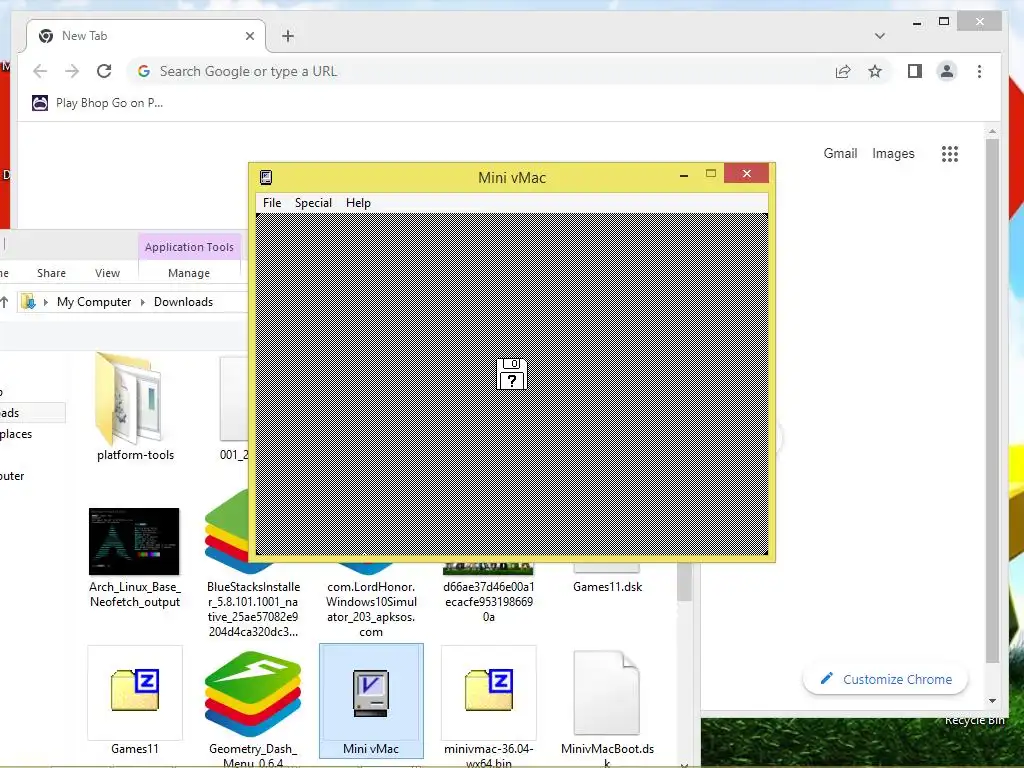Click the Mini vMac title bar app icon
The image size is (1024, 768).
(266, 177)
